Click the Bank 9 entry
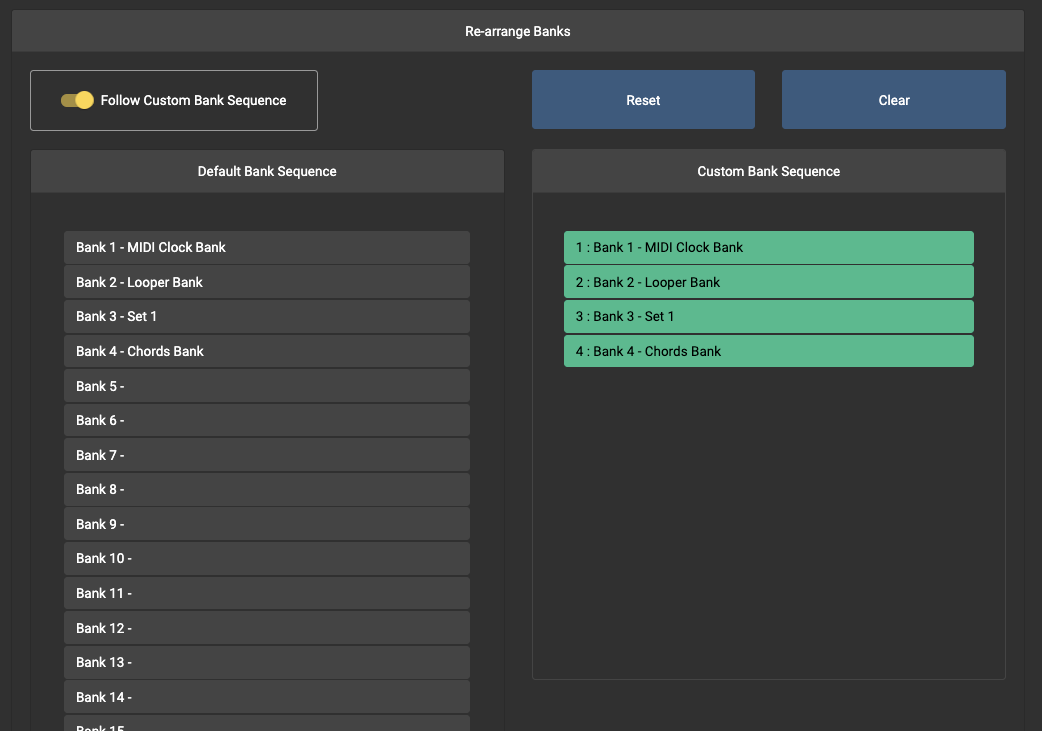 coord(266,524)
